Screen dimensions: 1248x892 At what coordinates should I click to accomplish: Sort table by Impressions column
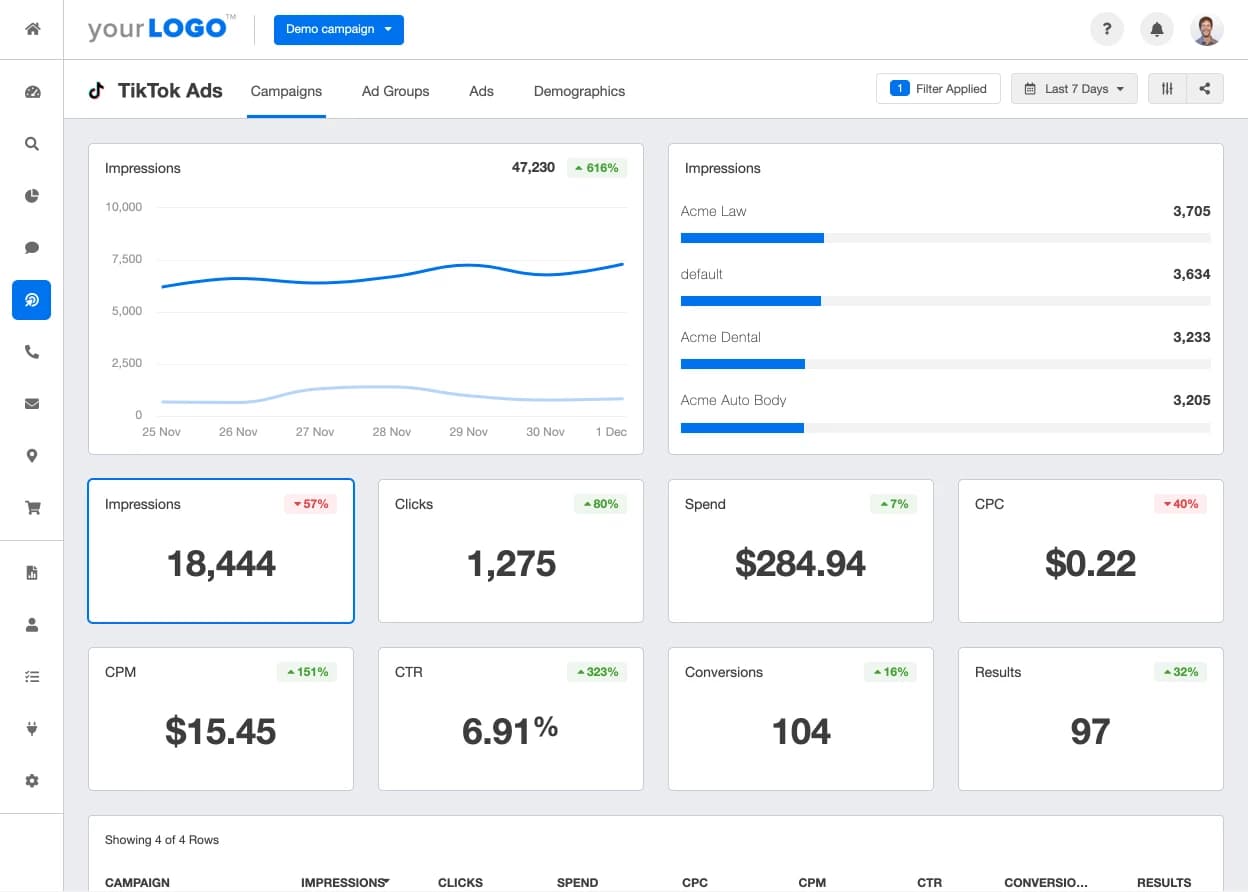tap(344, 883)
